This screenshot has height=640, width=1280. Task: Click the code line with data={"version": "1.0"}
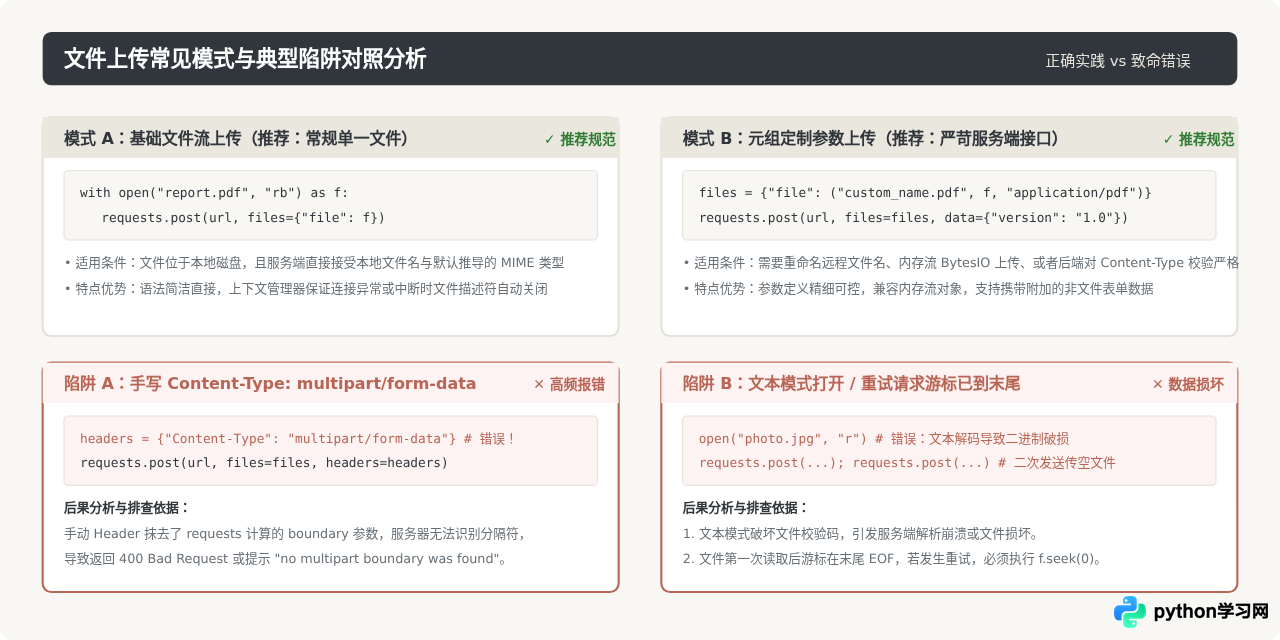[x=913, y=217]
